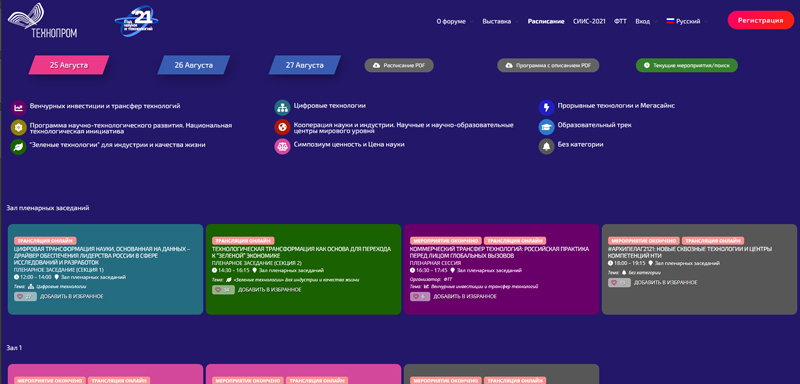Viewport: 800px width, 384px height.
Task: Click the Технопром logo
Action: [x=43, y=20]
